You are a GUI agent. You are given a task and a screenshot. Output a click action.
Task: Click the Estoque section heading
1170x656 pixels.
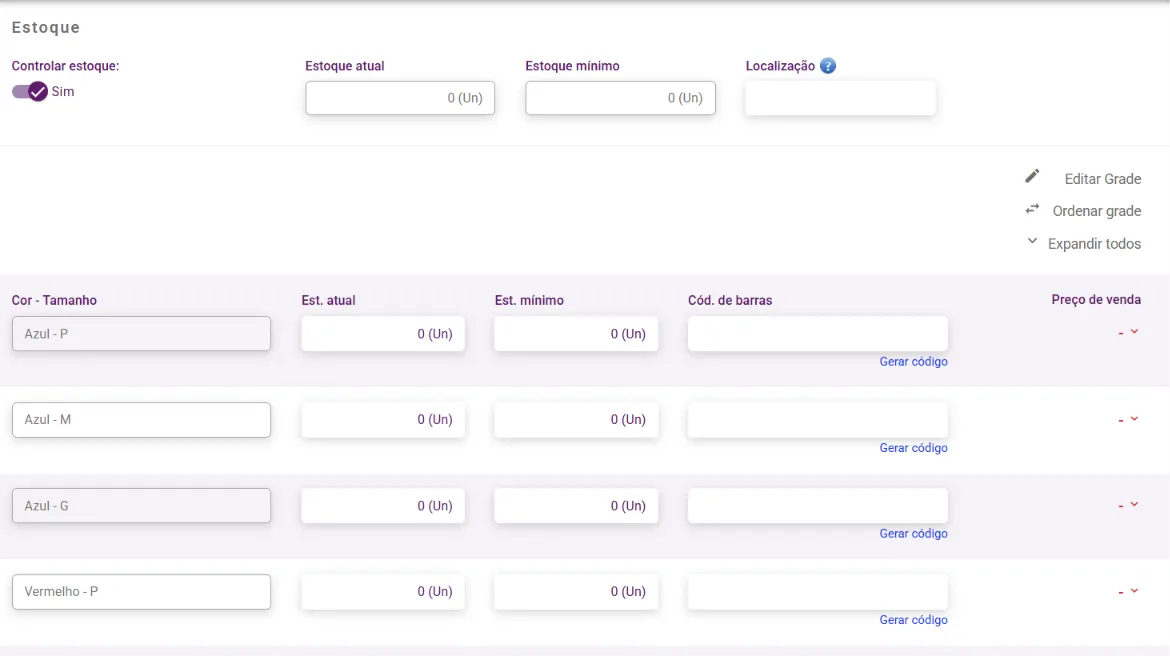pyautogui.click(x=46, y=28)
